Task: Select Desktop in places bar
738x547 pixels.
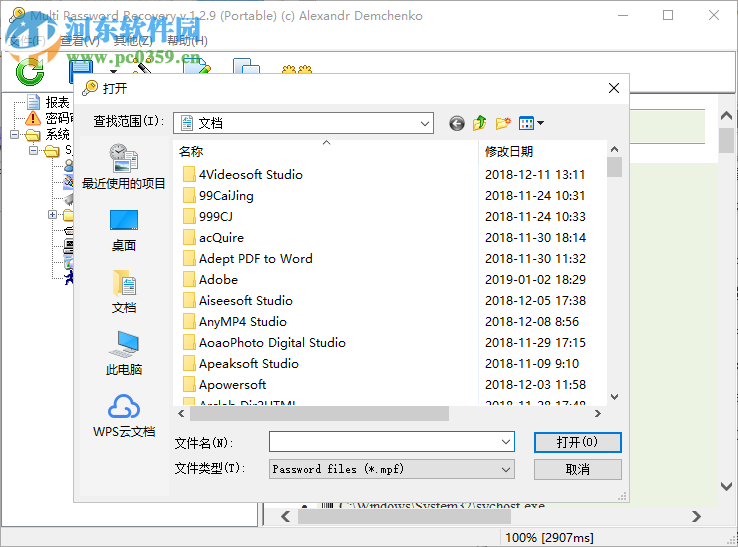Action: click(123, 231)
